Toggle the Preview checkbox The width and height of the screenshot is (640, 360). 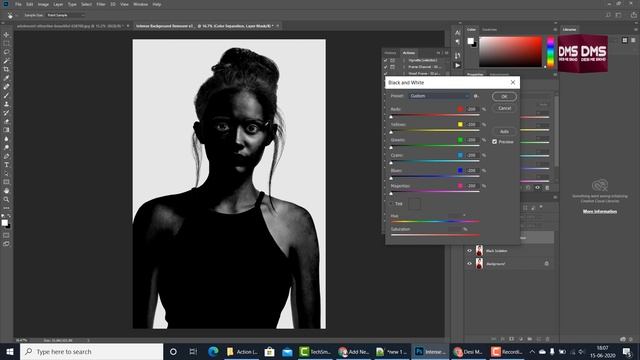coord(495,142)
